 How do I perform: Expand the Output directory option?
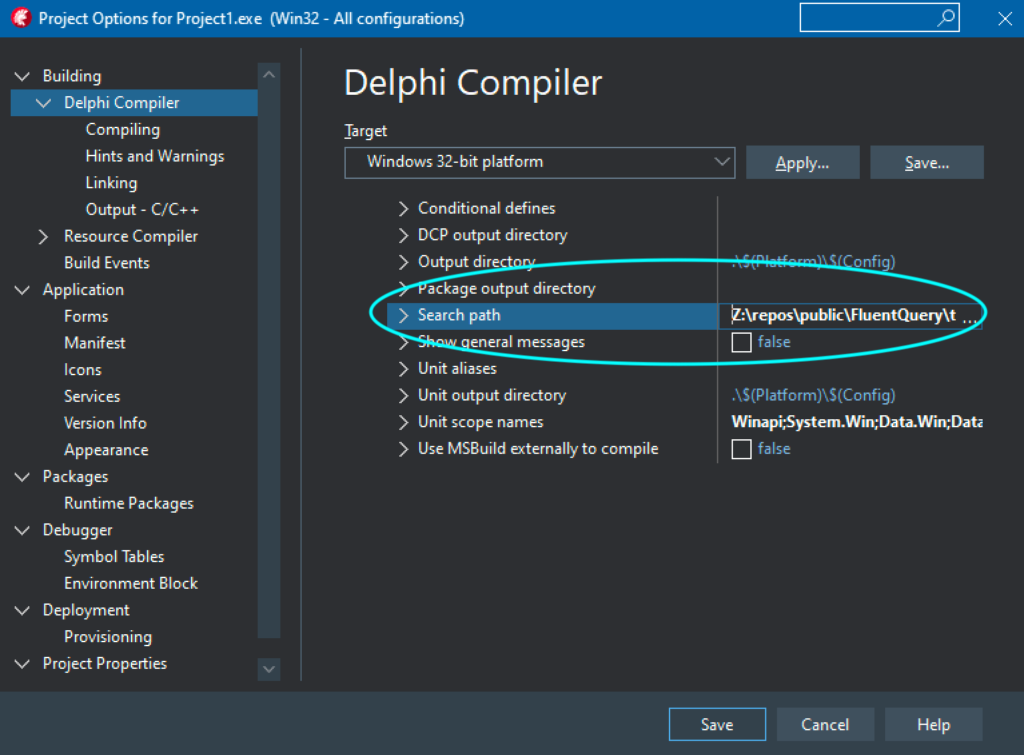click(x=404, y=262)
